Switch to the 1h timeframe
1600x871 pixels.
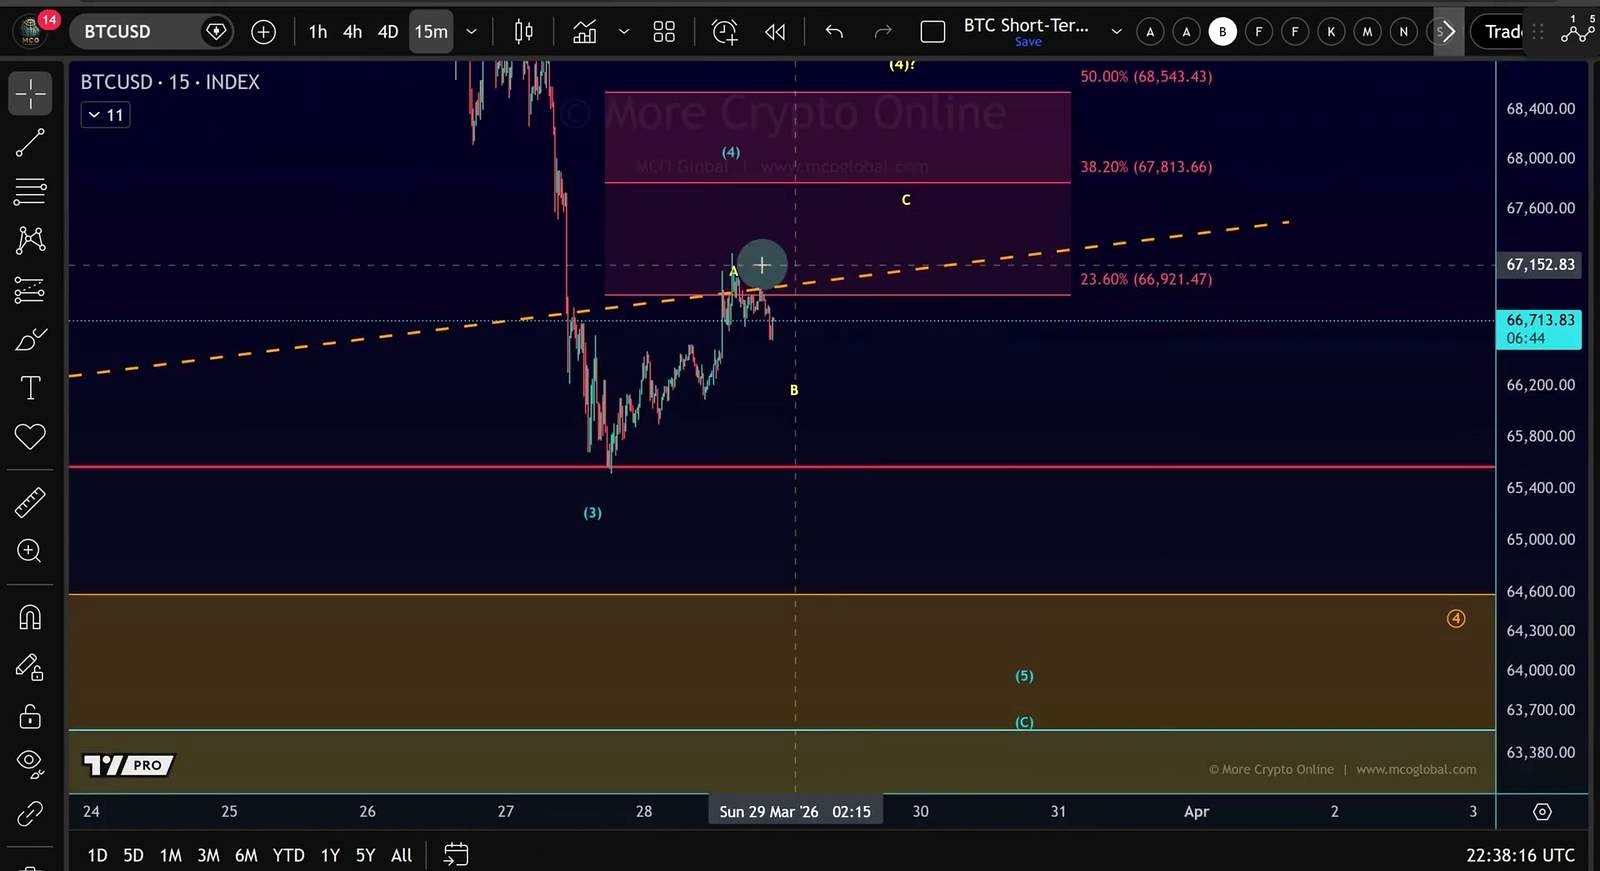[x=318, y=32]
